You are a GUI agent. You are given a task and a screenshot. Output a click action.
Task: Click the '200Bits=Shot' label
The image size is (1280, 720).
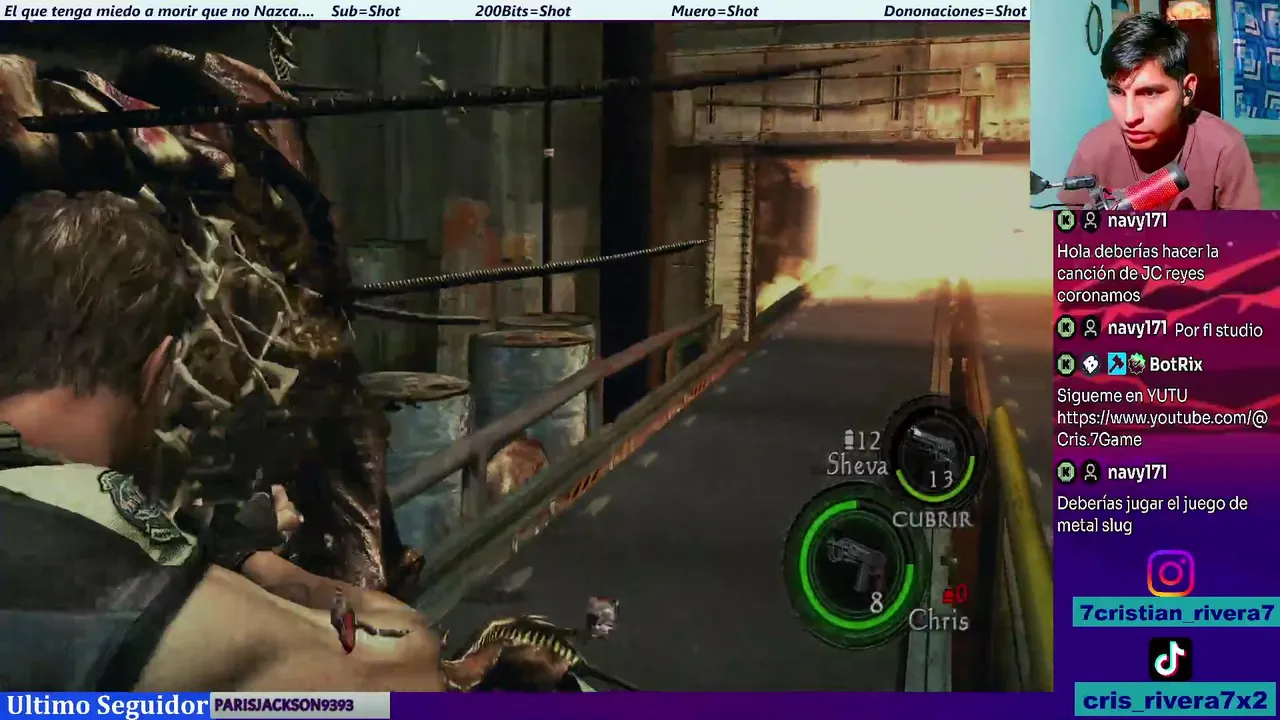[523, 11]
